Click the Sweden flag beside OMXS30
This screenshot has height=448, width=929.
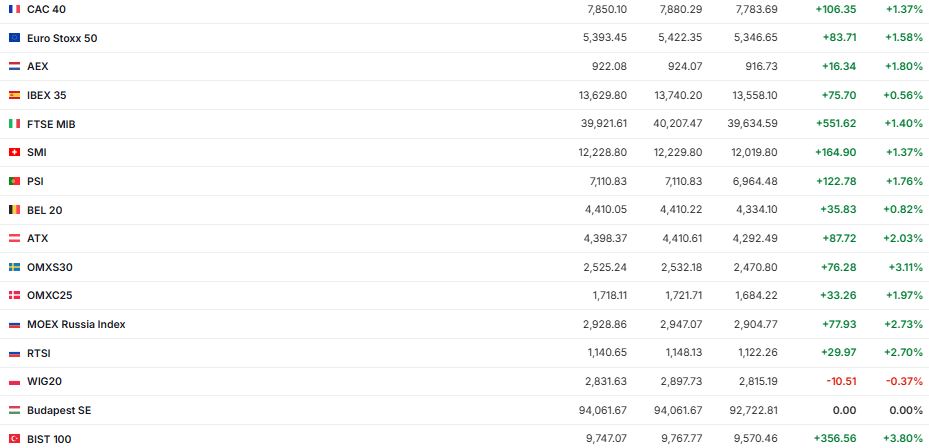(x=14, y=267)
